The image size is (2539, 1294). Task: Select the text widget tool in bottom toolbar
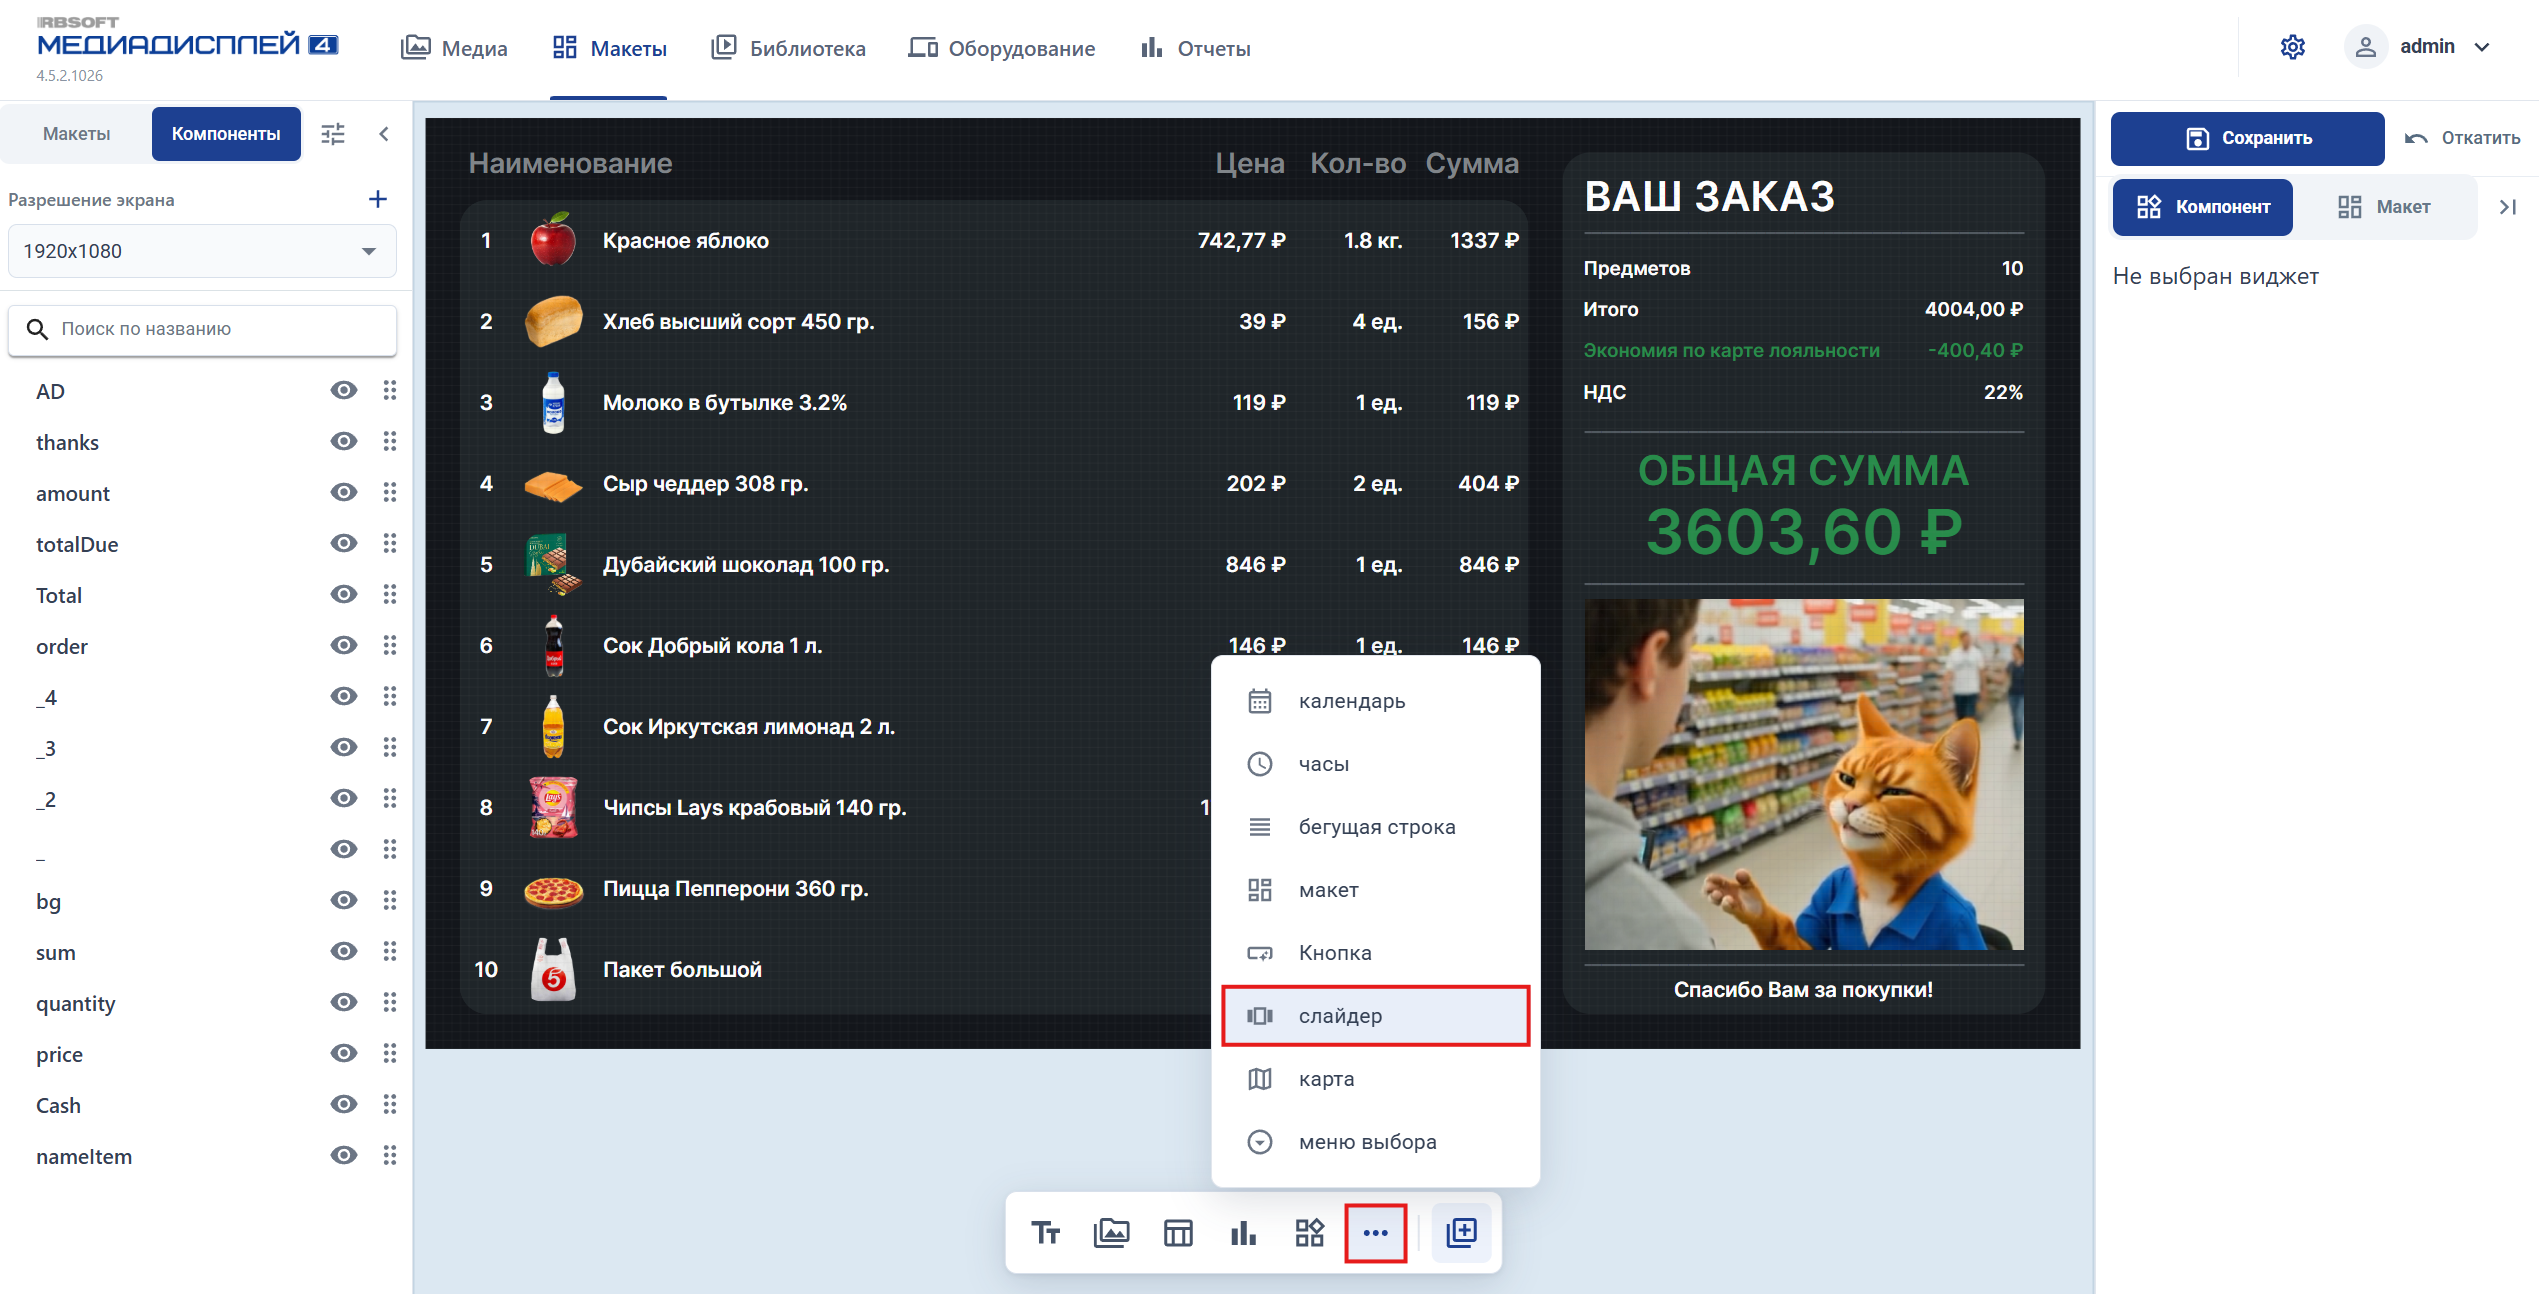pyautogui.click(x=1045, y=1233)
